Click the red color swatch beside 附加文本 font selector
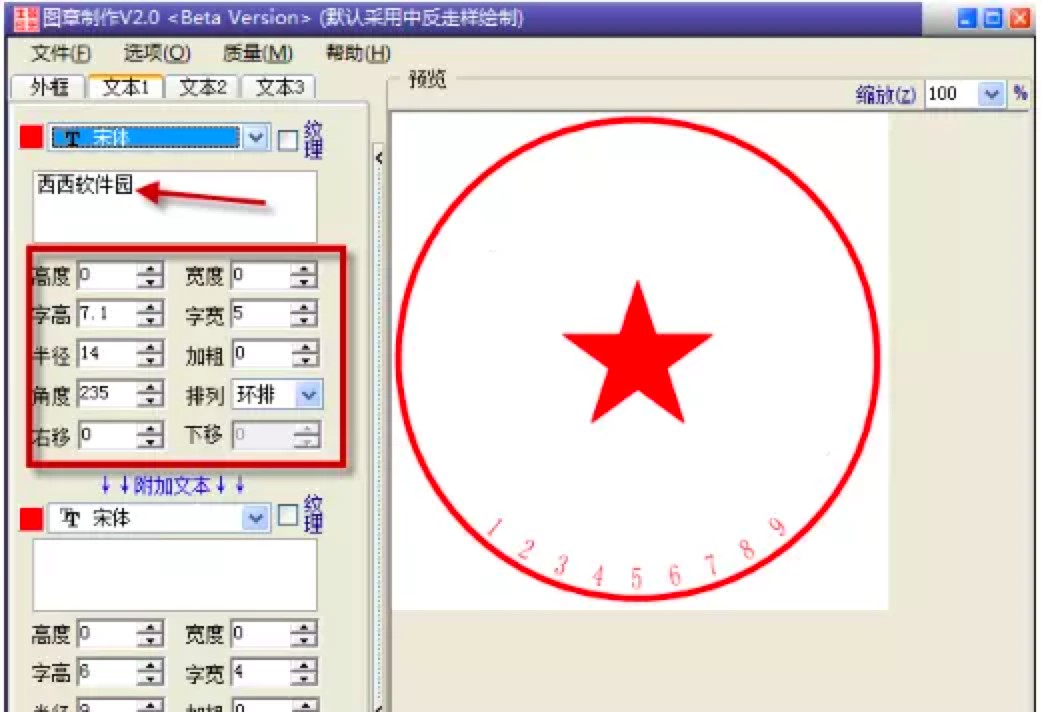 (x=31, y=519)
